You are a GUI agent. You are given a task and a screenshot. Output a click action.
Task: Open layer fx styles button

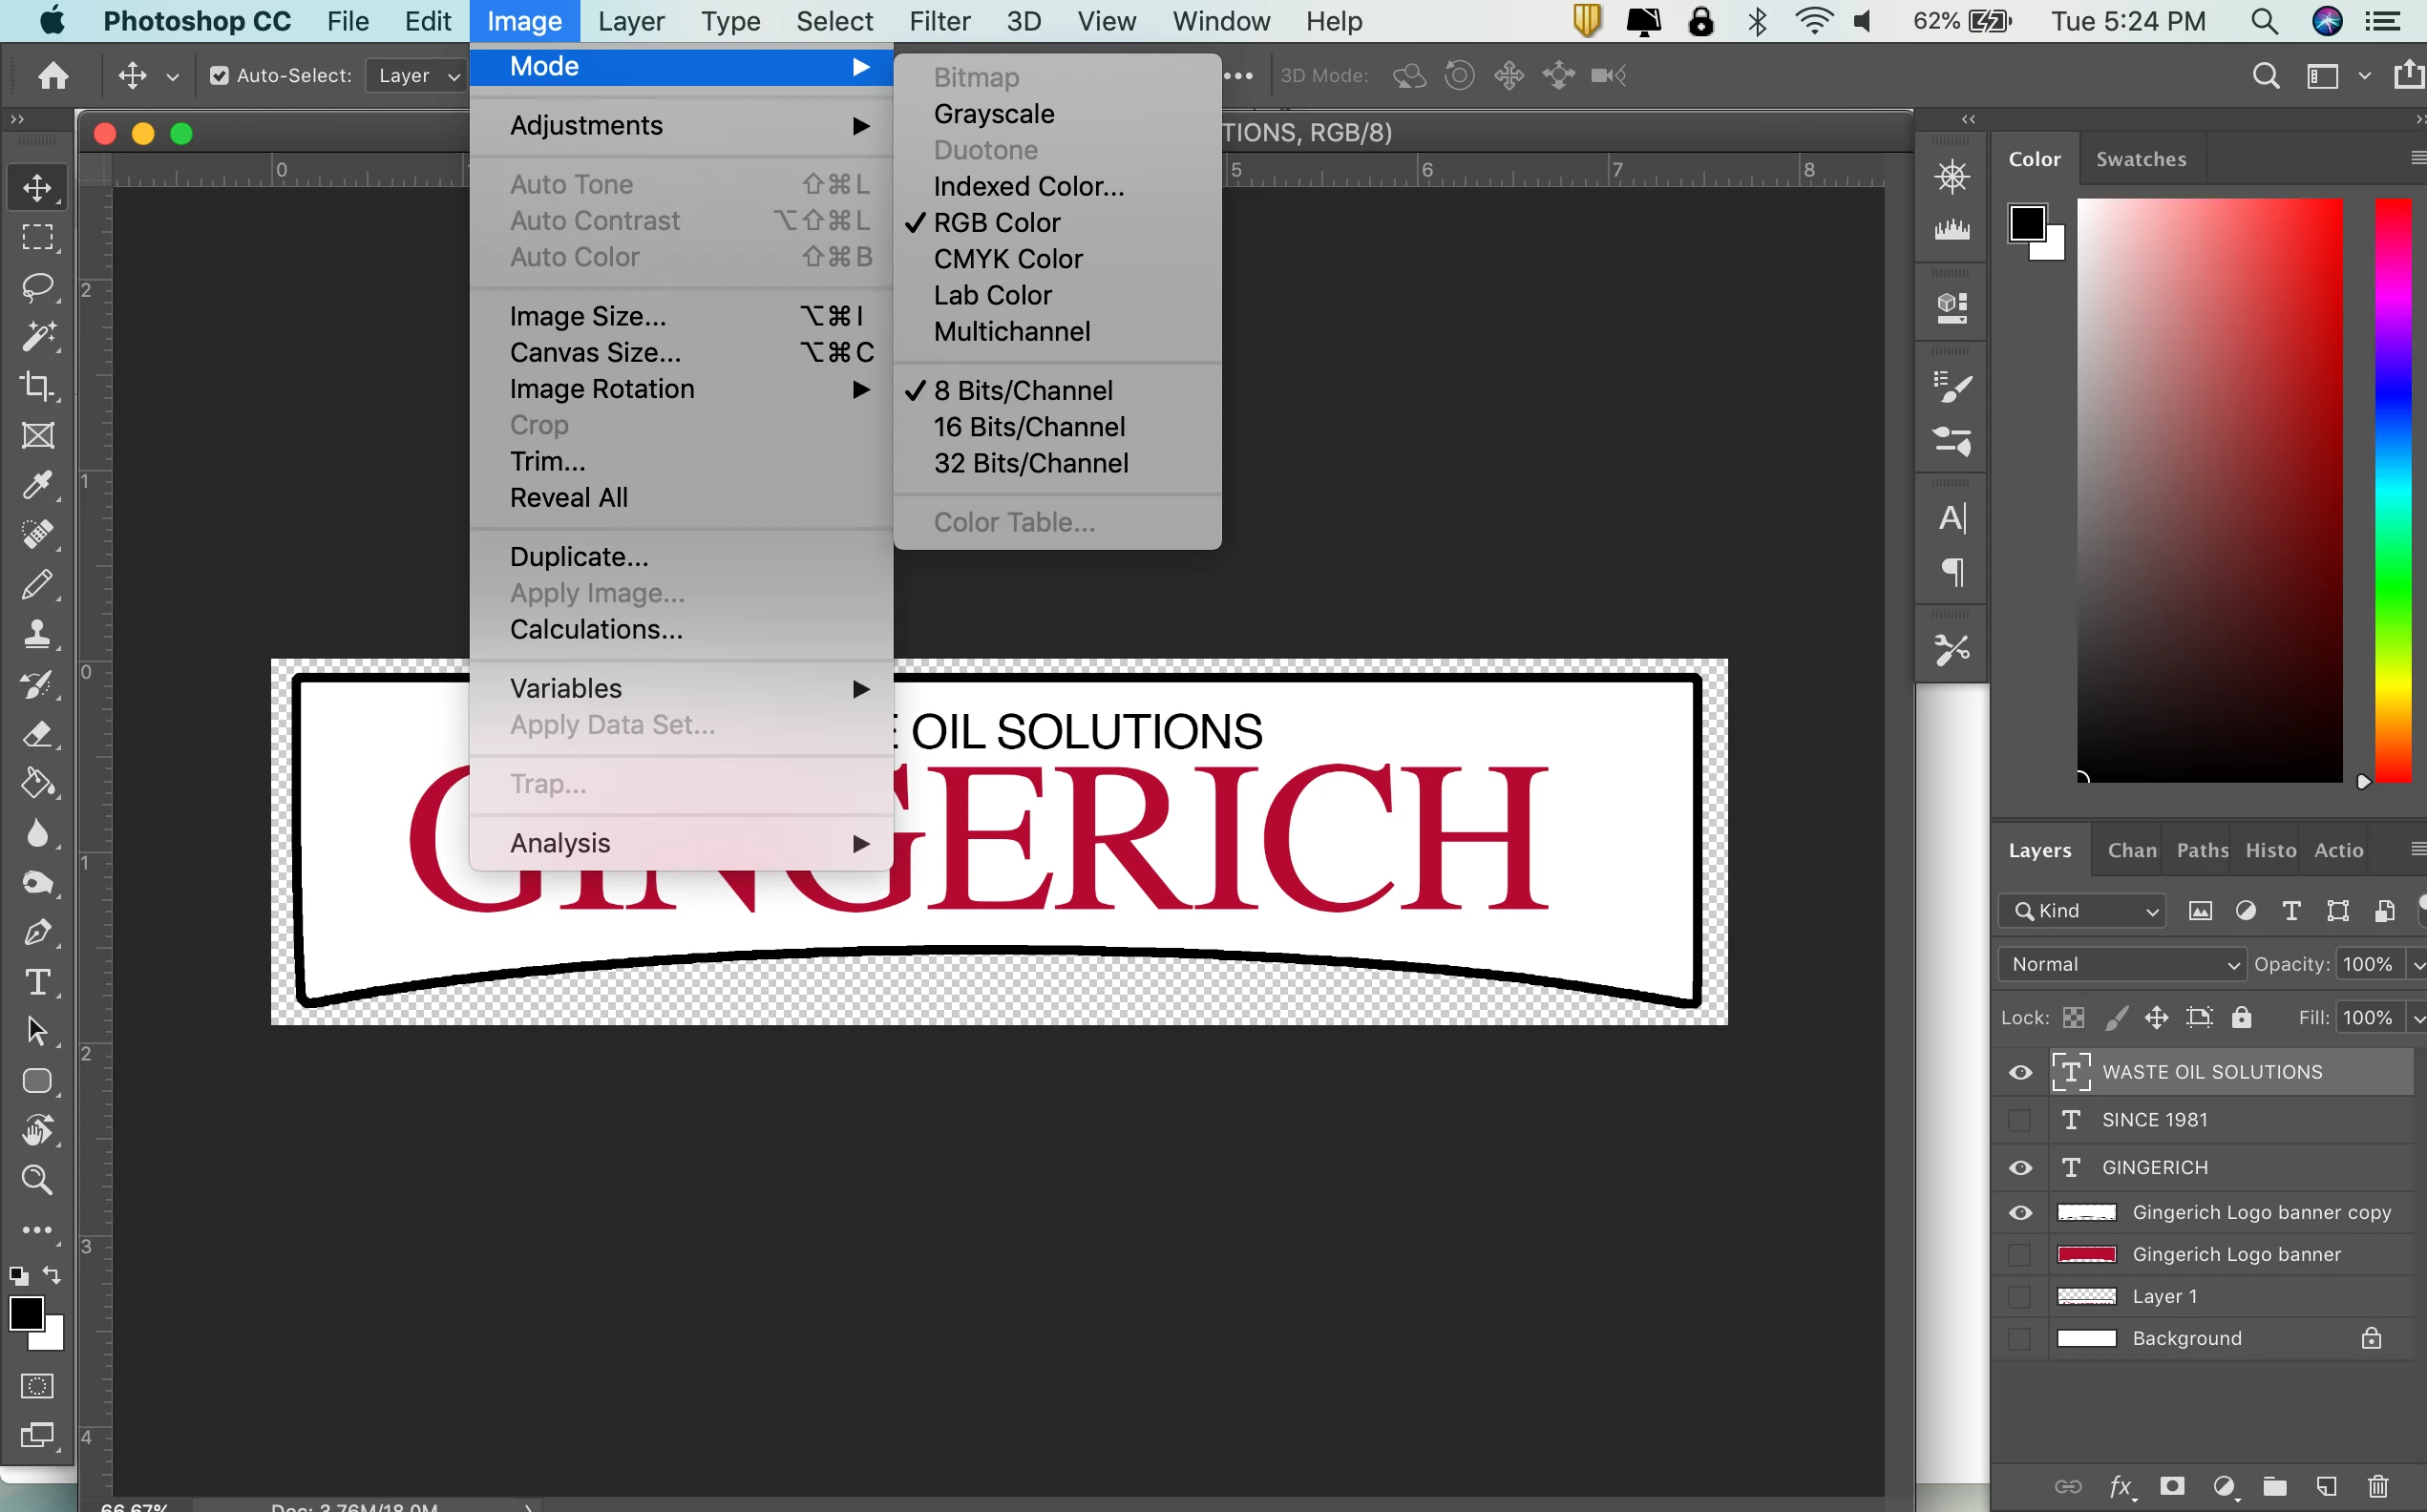click(2120, 1486)
